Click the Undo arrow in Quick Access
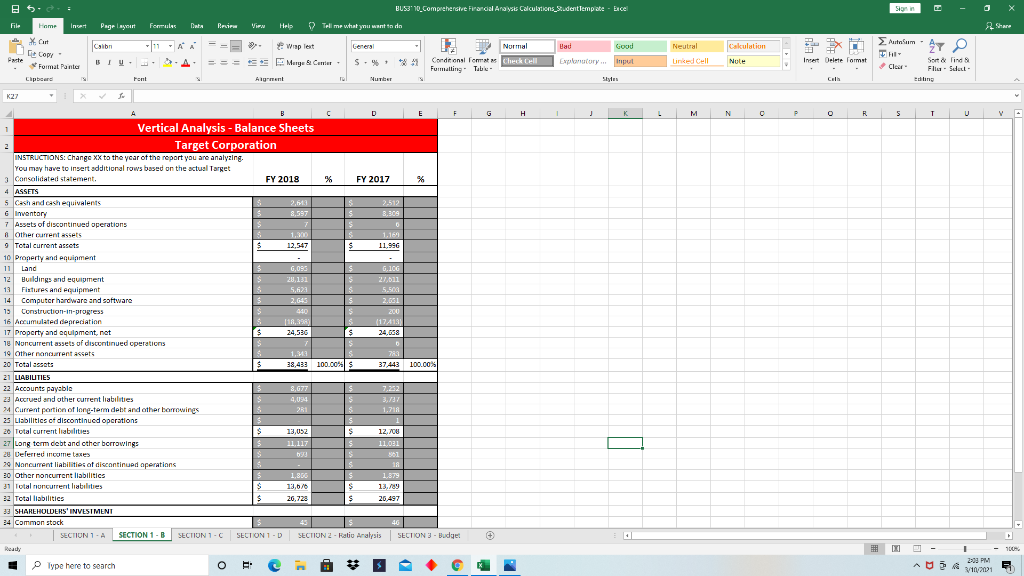This screenshot has width=1024, height=576. point(31,8)
